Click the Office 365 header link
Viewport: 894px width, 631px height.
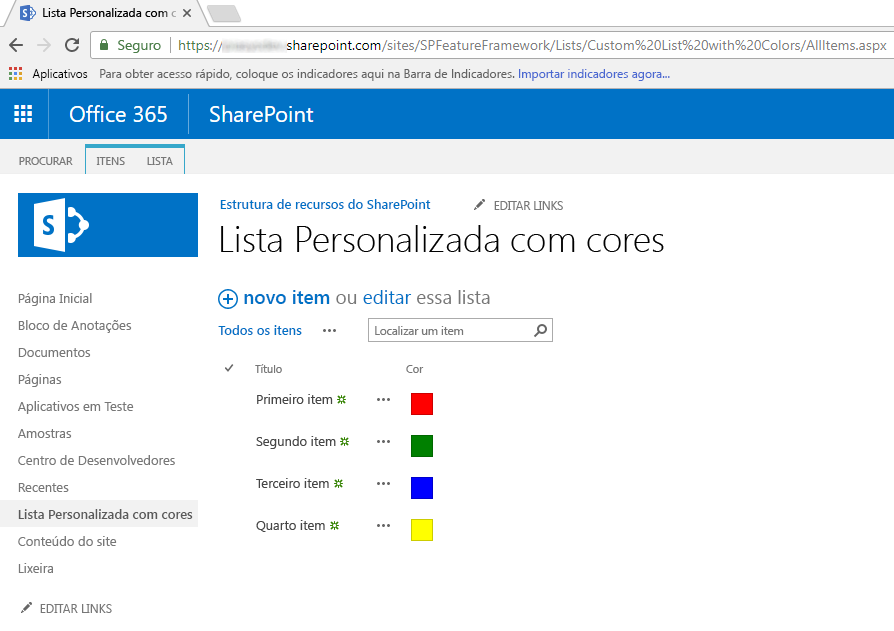pos(119,115)
